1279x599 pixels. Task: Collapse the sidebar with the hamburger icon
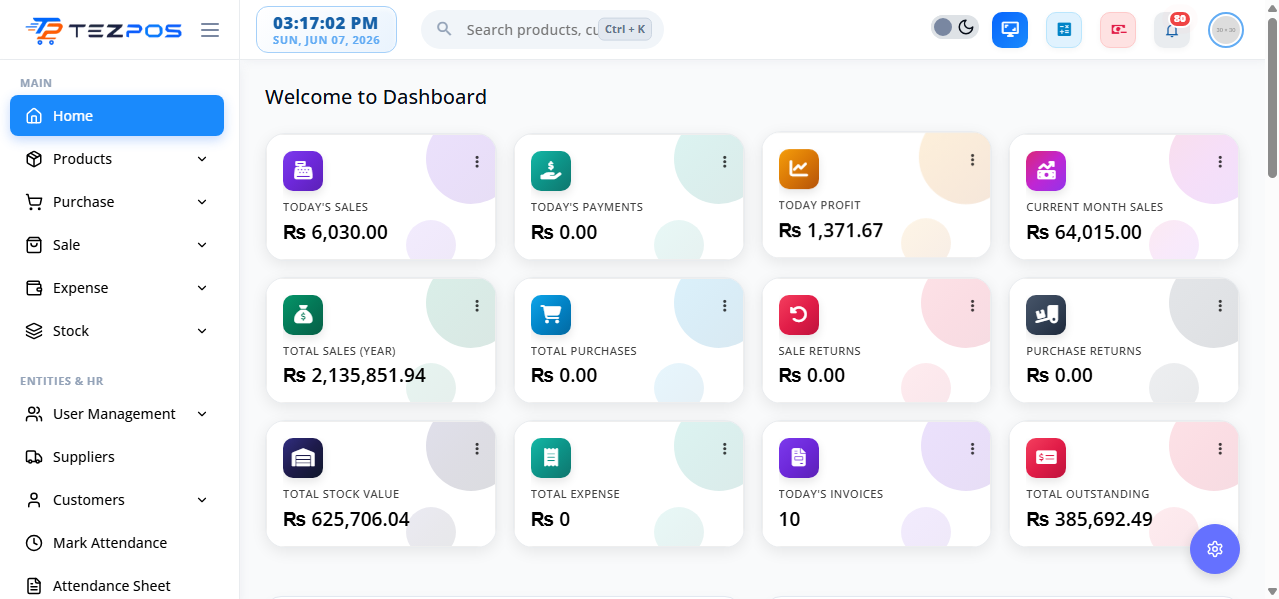[210, 30]
